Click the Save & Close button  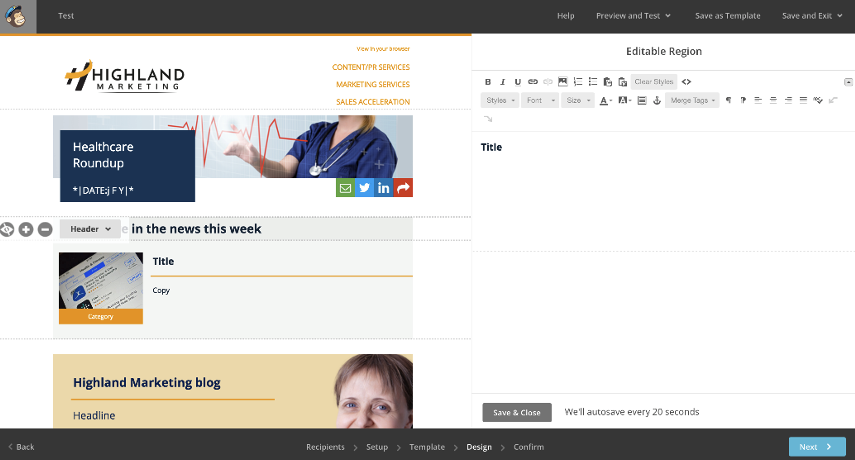click(x=517, y=412)
